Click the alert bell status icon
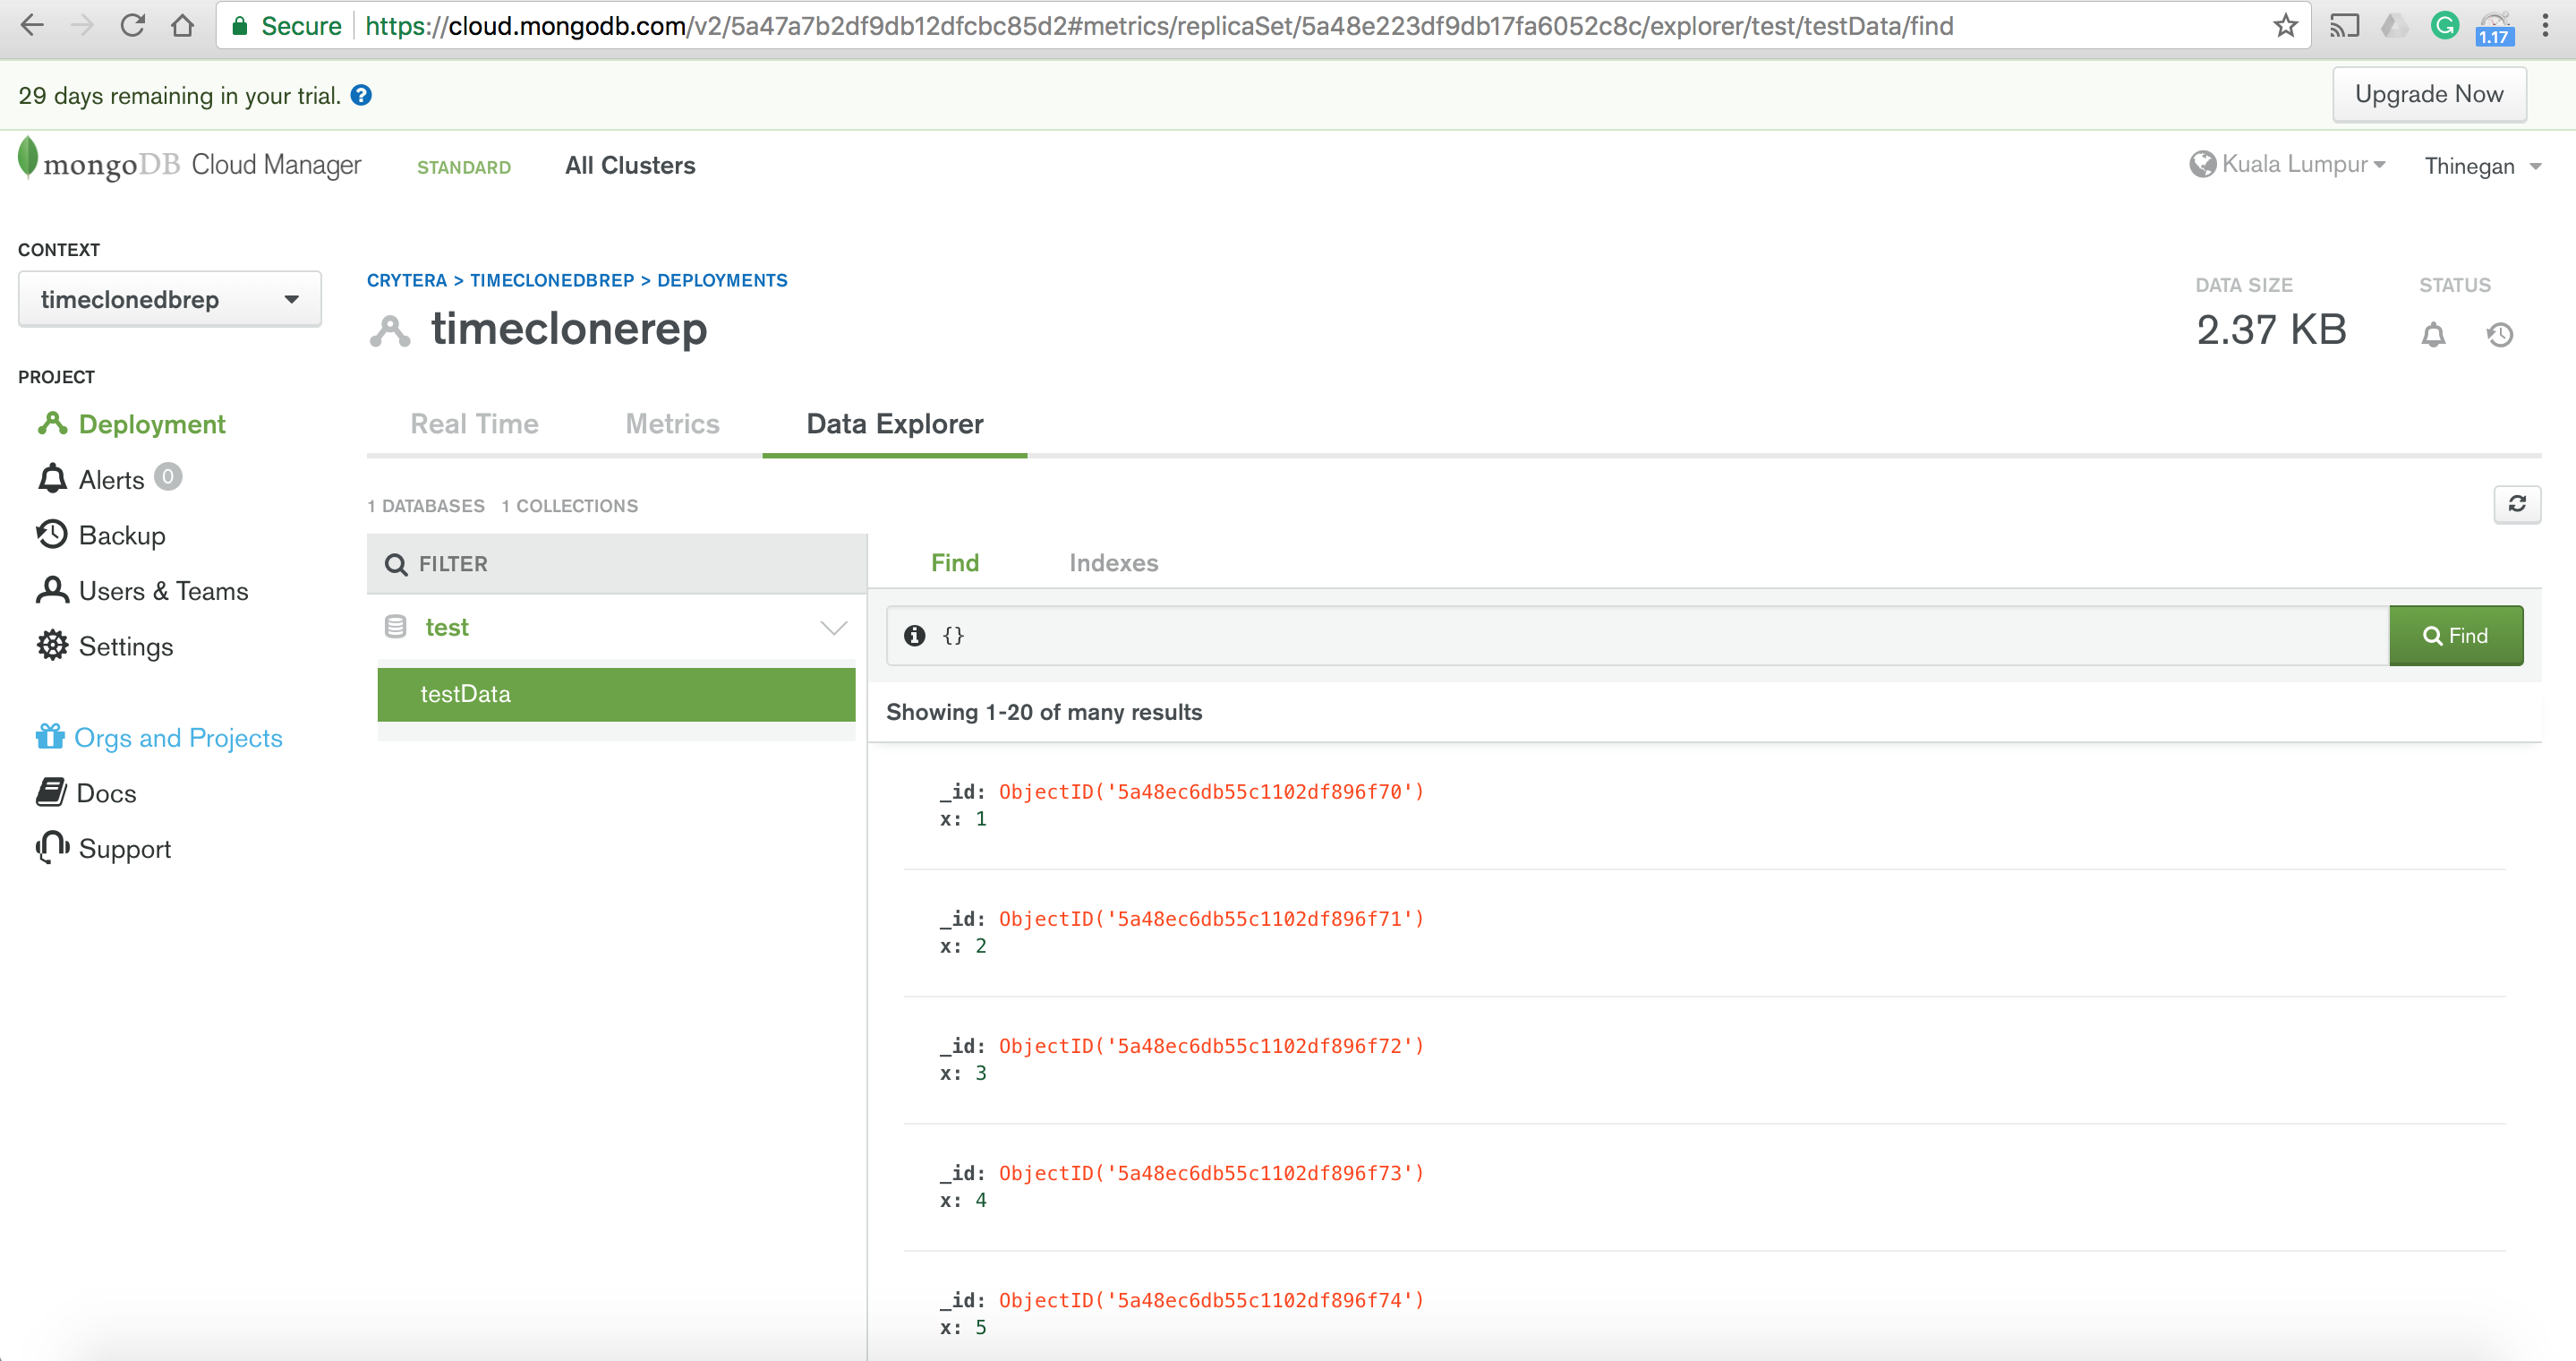This screenshot has height=1361, width=2576. click(2433, 335)
